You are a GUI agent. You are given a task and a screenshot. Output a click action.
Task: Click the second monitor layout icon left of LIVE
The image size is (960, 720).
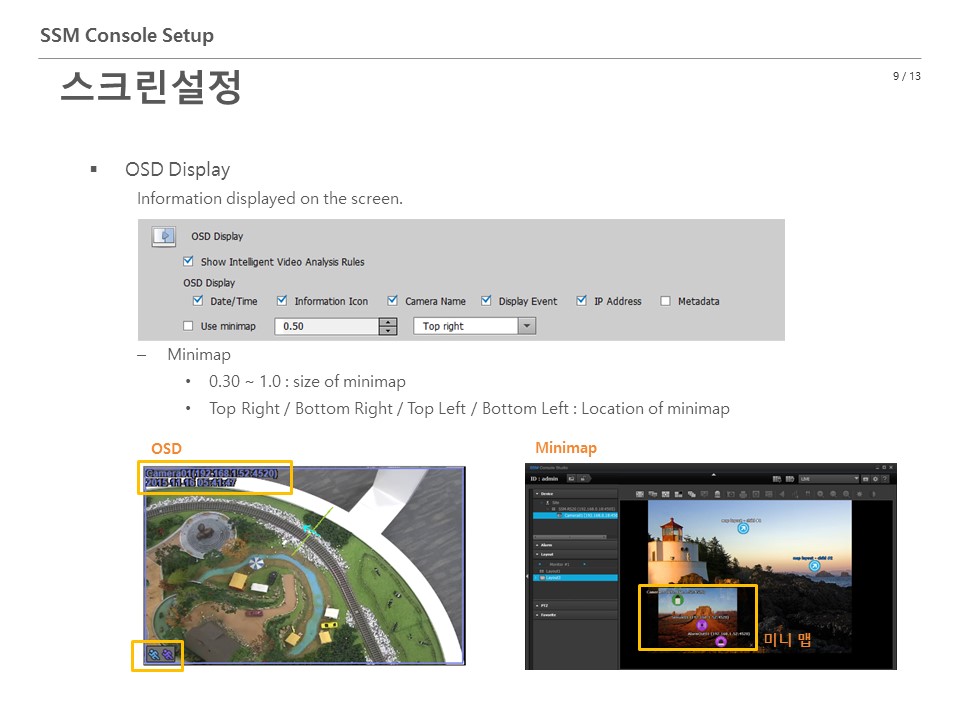coord(790,479)
